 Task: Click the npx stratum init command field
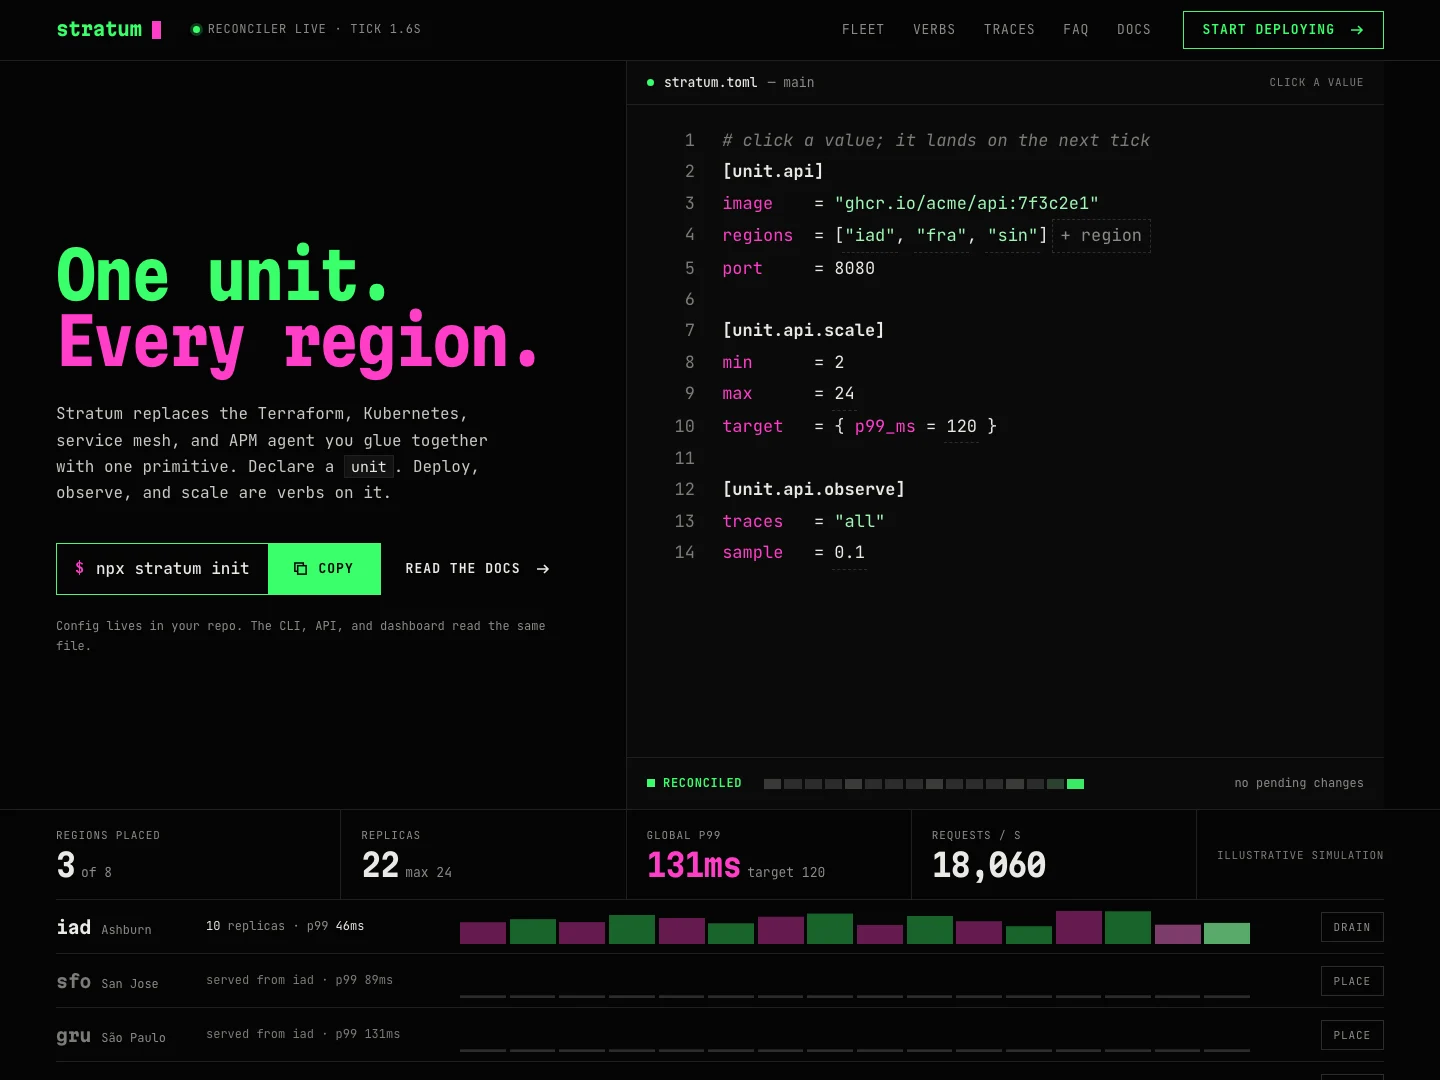point(162,568)
